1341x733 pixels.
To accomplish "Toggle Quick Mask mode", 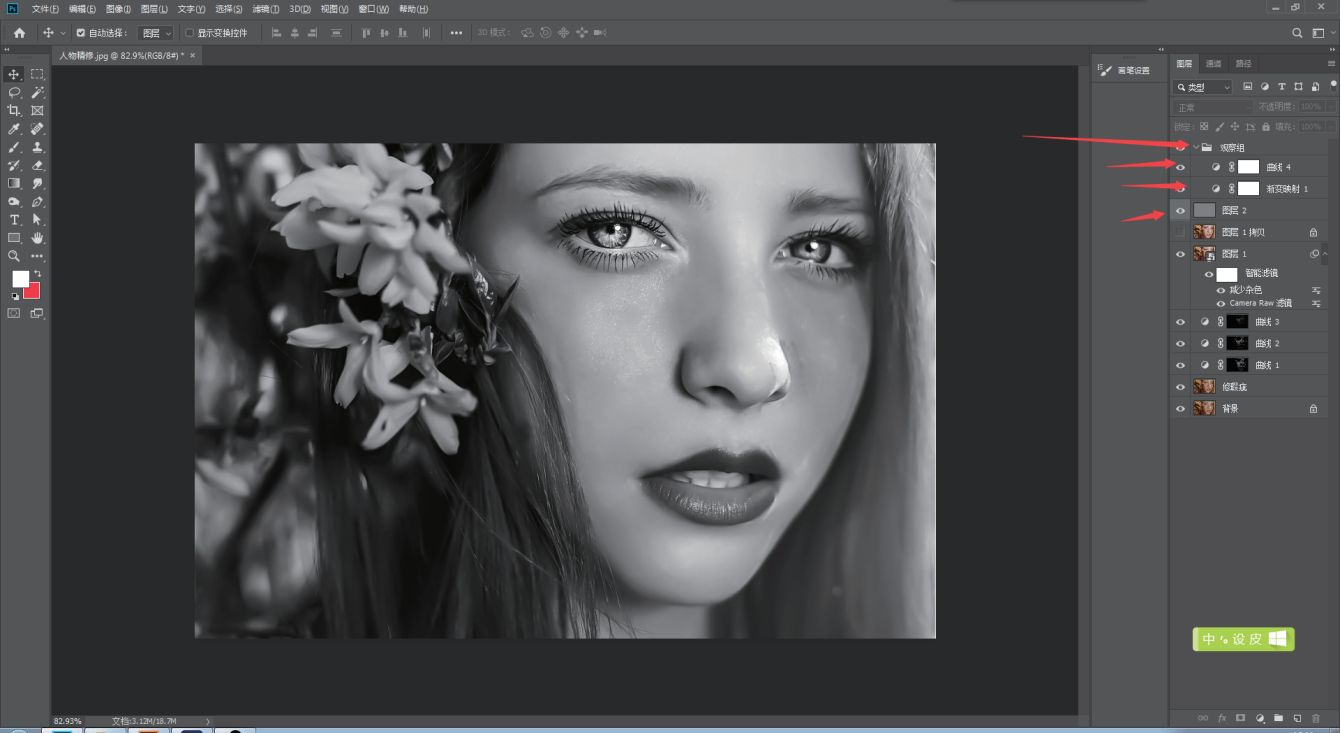I will click(x=14, y=313).
